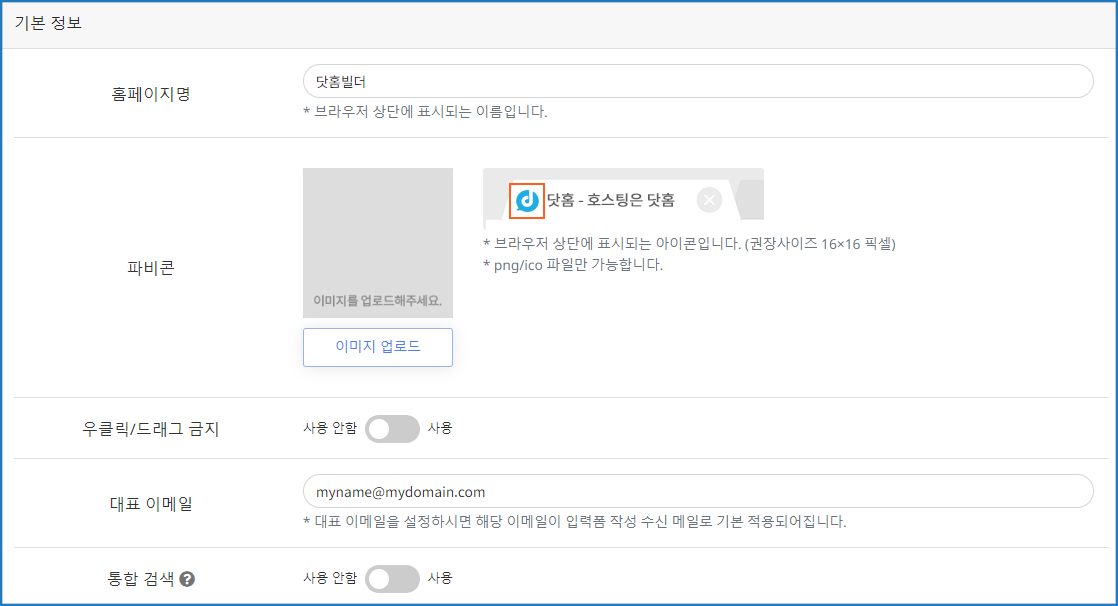The height and width of the screenshot is (606, 1118).
Task: Click the 홈페이지명 row label
Action: [x=151, y=94]
